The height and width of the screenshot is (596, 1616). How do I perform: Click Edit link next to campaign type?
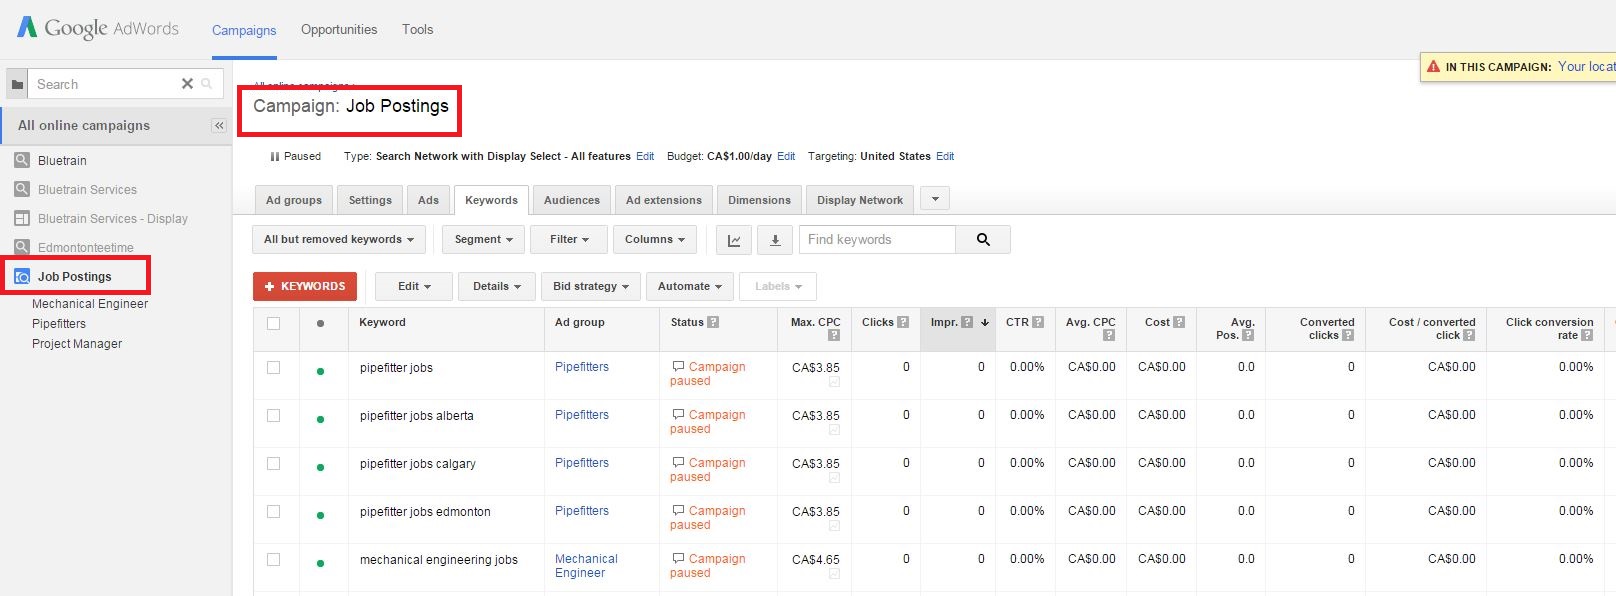[645, 156]
